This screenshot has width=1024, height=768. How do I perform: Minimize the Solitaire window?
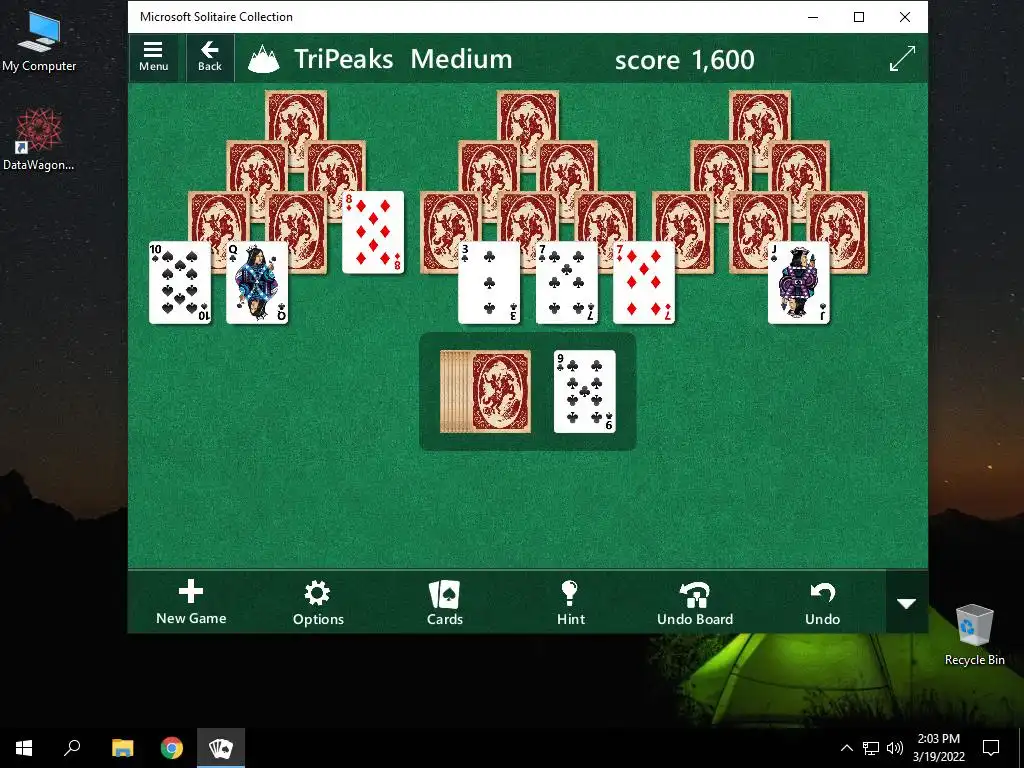pyautogui.click(x=813, y=17)
